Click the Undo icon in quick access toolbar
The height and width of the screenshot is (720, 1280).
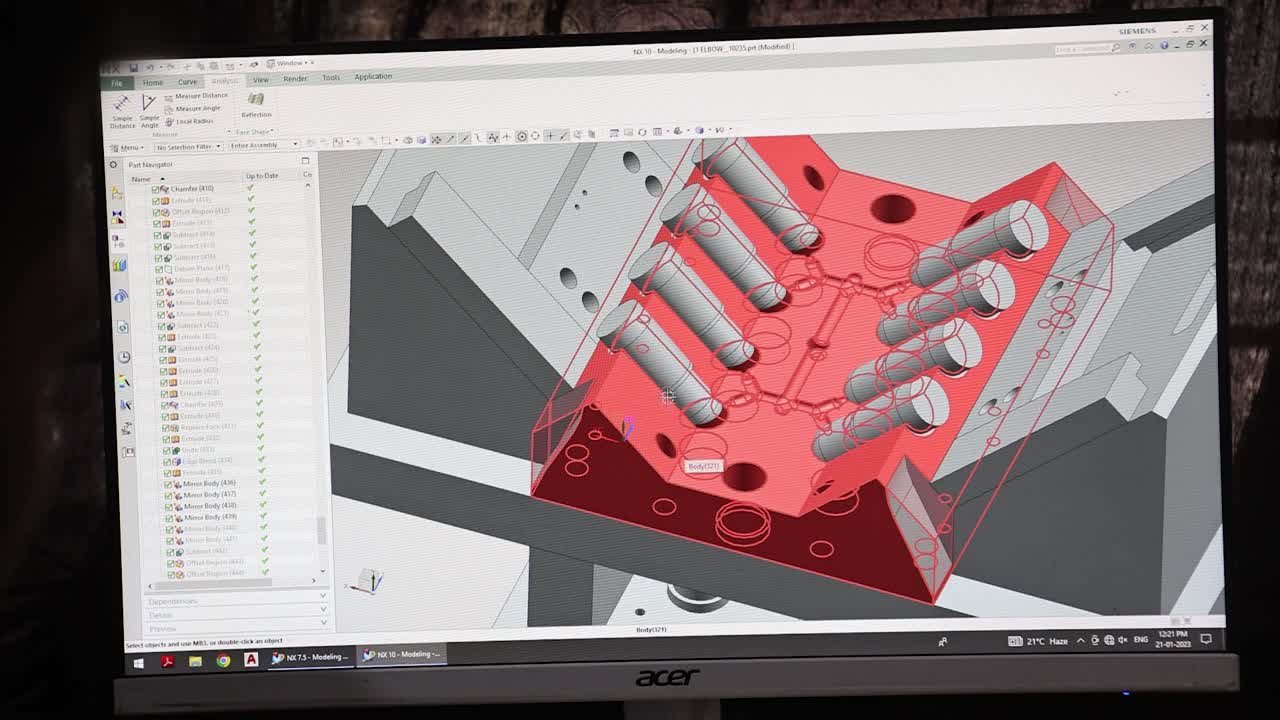point(148,66)
